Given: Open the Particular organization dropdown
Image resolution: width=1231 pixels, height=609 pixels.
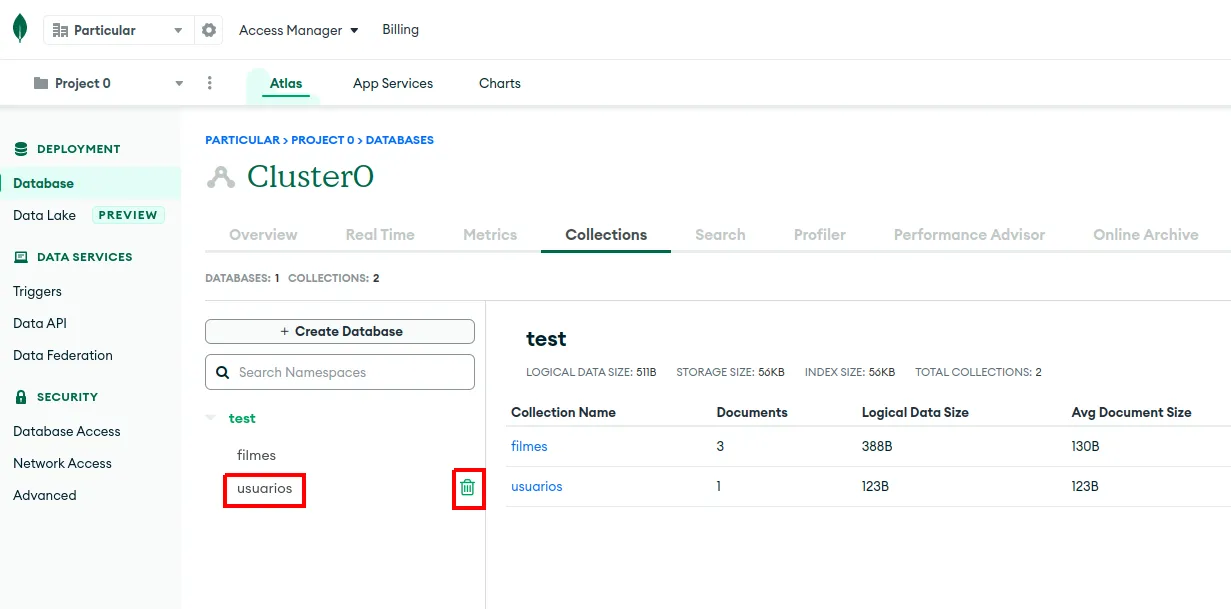Looking at the screenshot, I should coord(118,30).
